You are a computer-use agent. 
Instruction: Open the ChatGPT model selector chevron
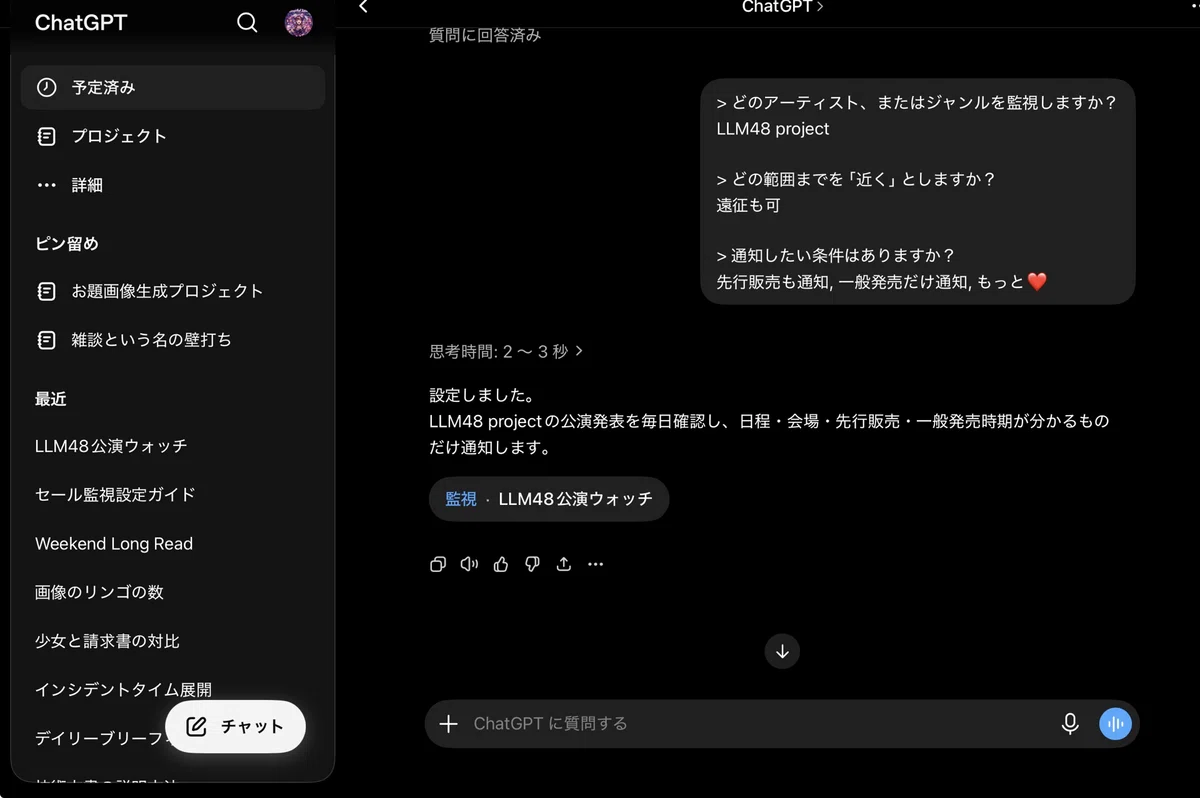(x=820, y=7)
